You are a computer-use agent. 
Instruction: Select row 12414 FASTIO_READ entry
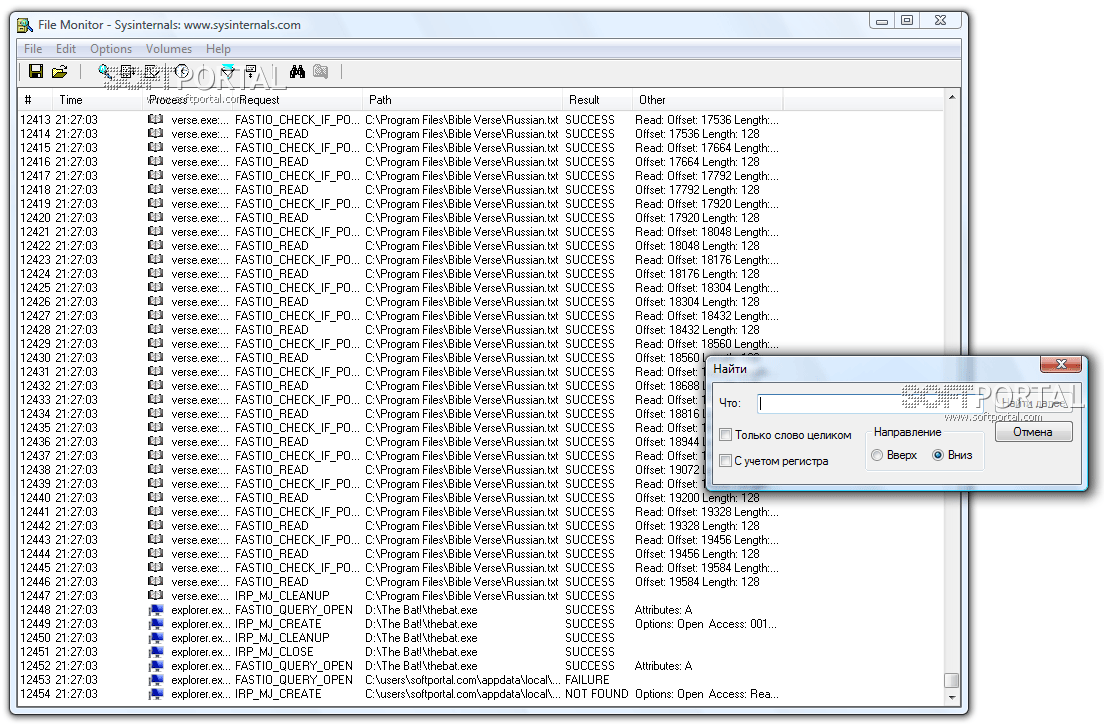272,134
